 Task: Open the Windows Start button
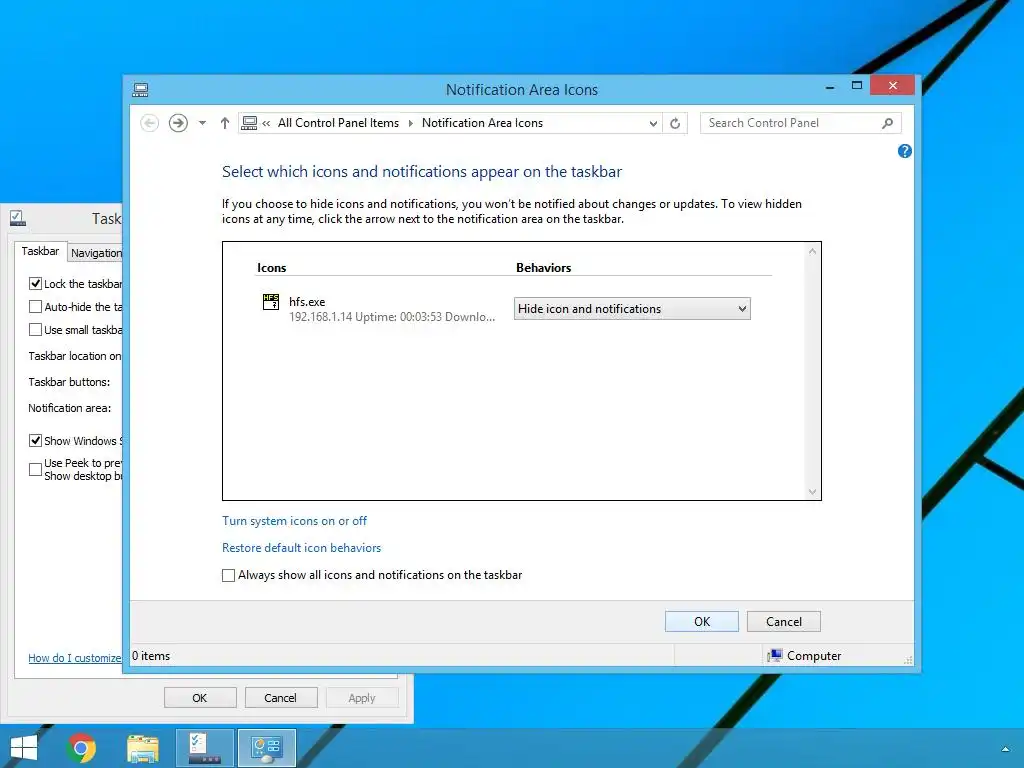[24, 748]
